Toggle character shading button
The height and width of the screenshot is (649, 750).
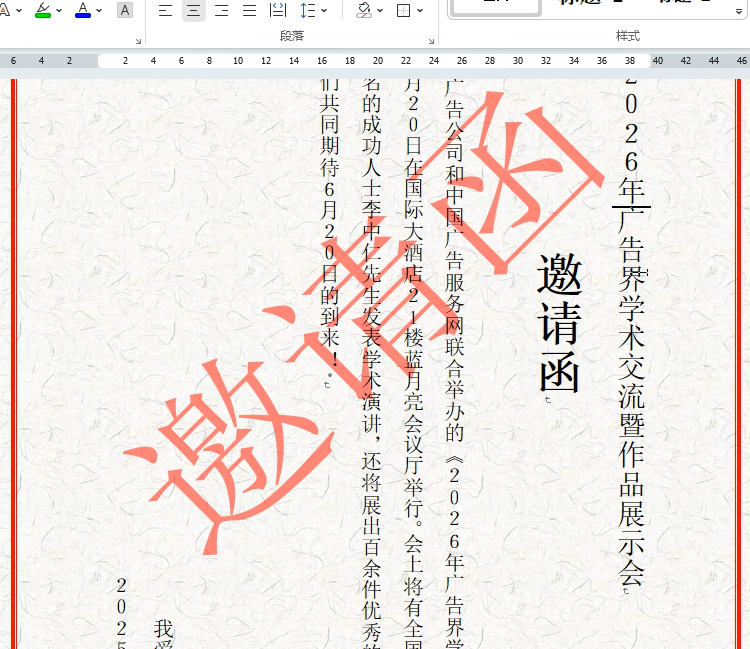(125, 10)
